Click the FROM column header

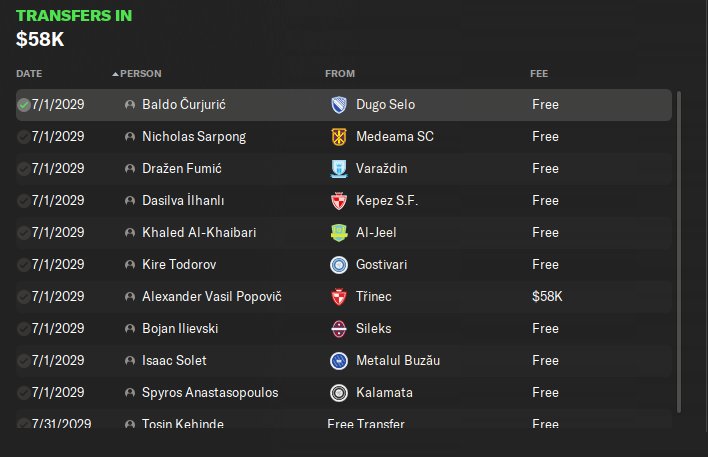pos(340,74)
